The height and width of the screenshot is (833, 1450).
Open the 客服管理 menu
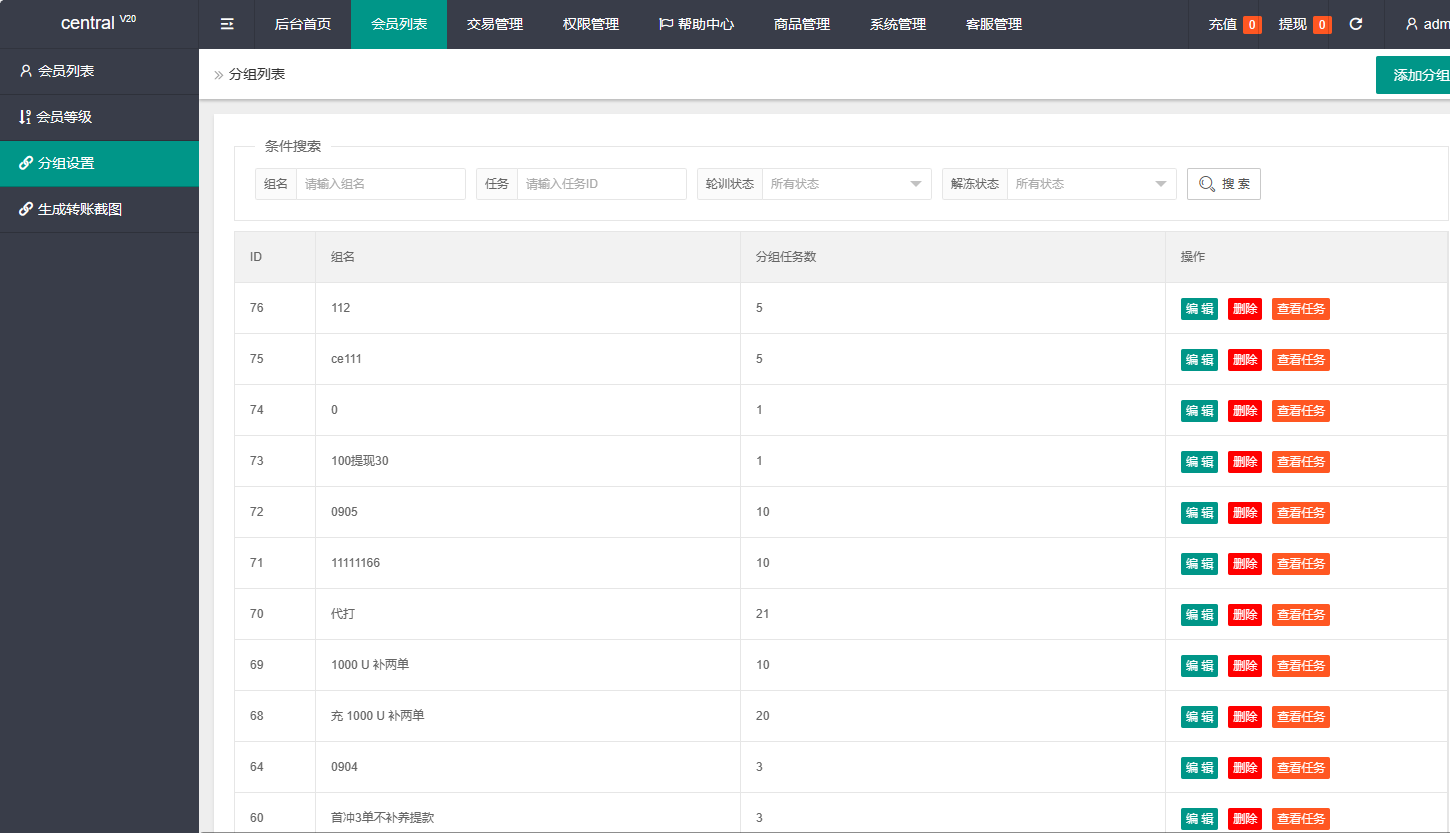tap(994, 24)
